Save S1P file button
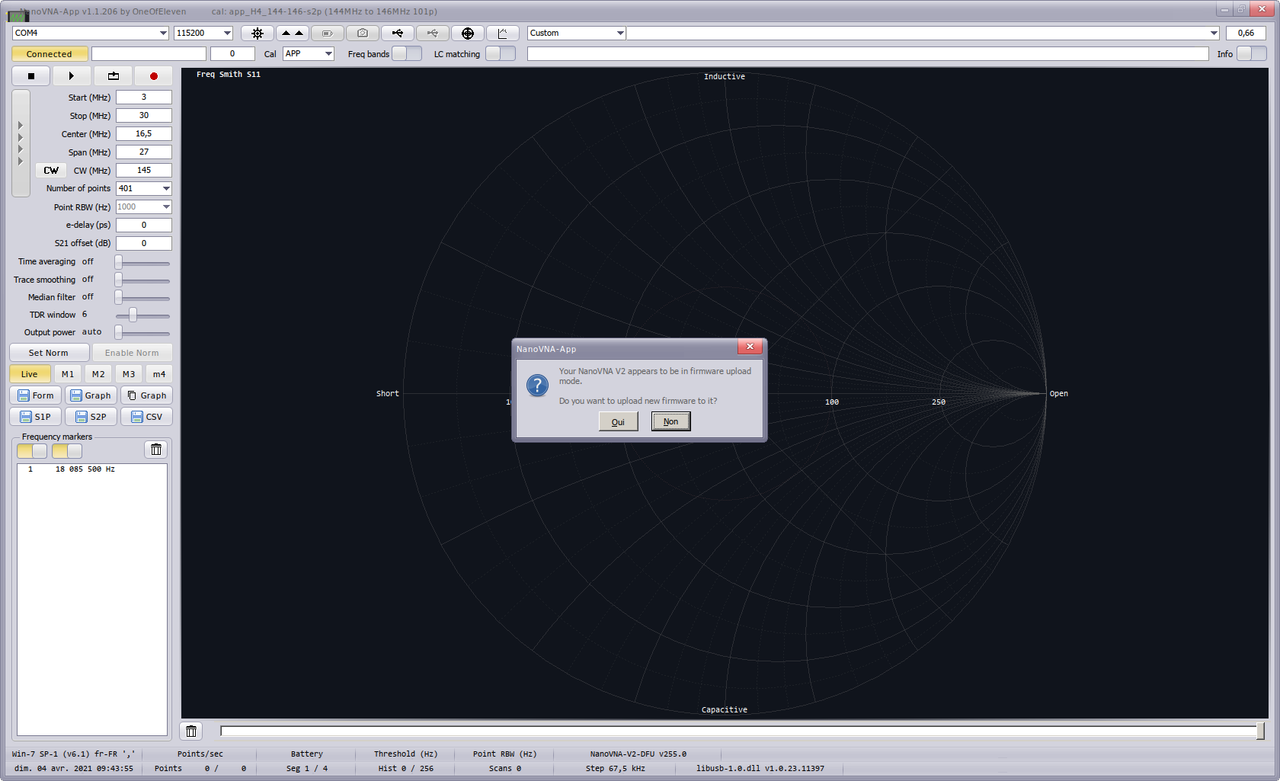The width and height of the screenshot is (1280, 781). [x=36, y=417]
